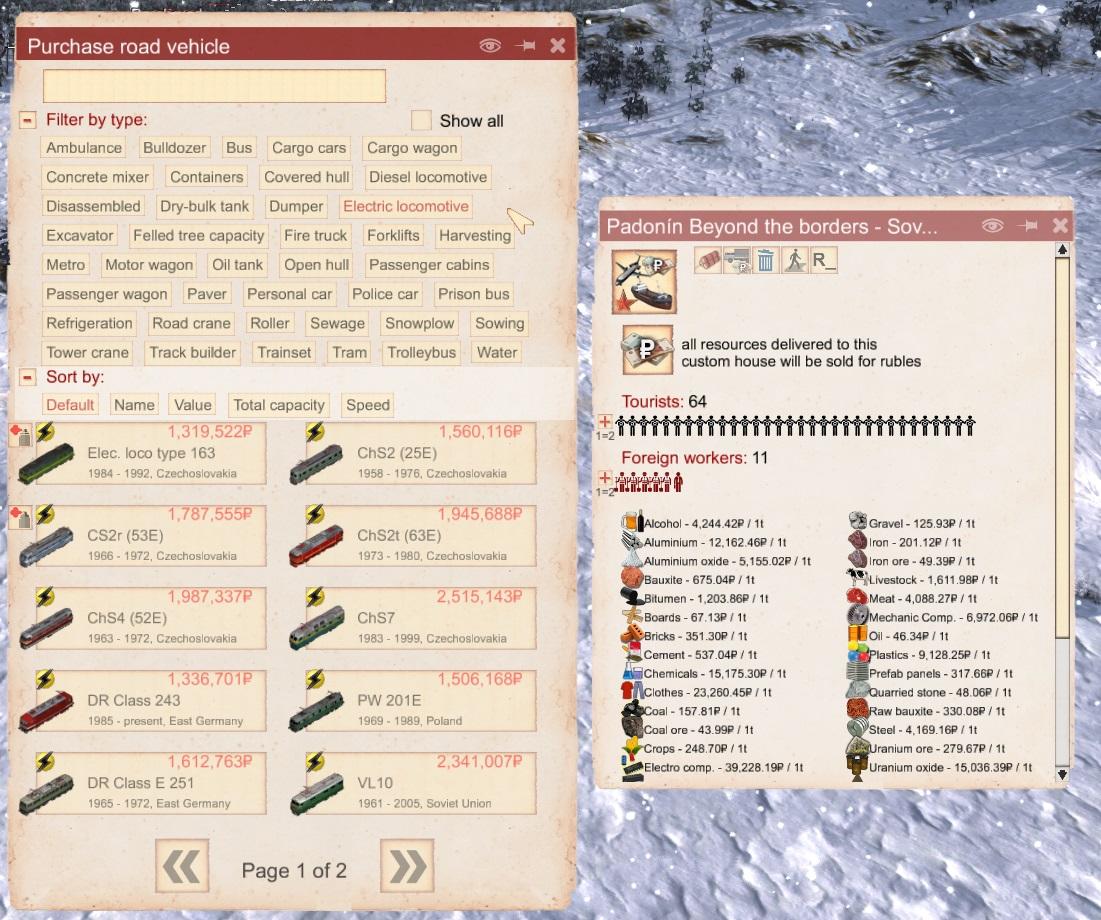Click the trash bin icon
1101x920 pixels.
(765, 260)
